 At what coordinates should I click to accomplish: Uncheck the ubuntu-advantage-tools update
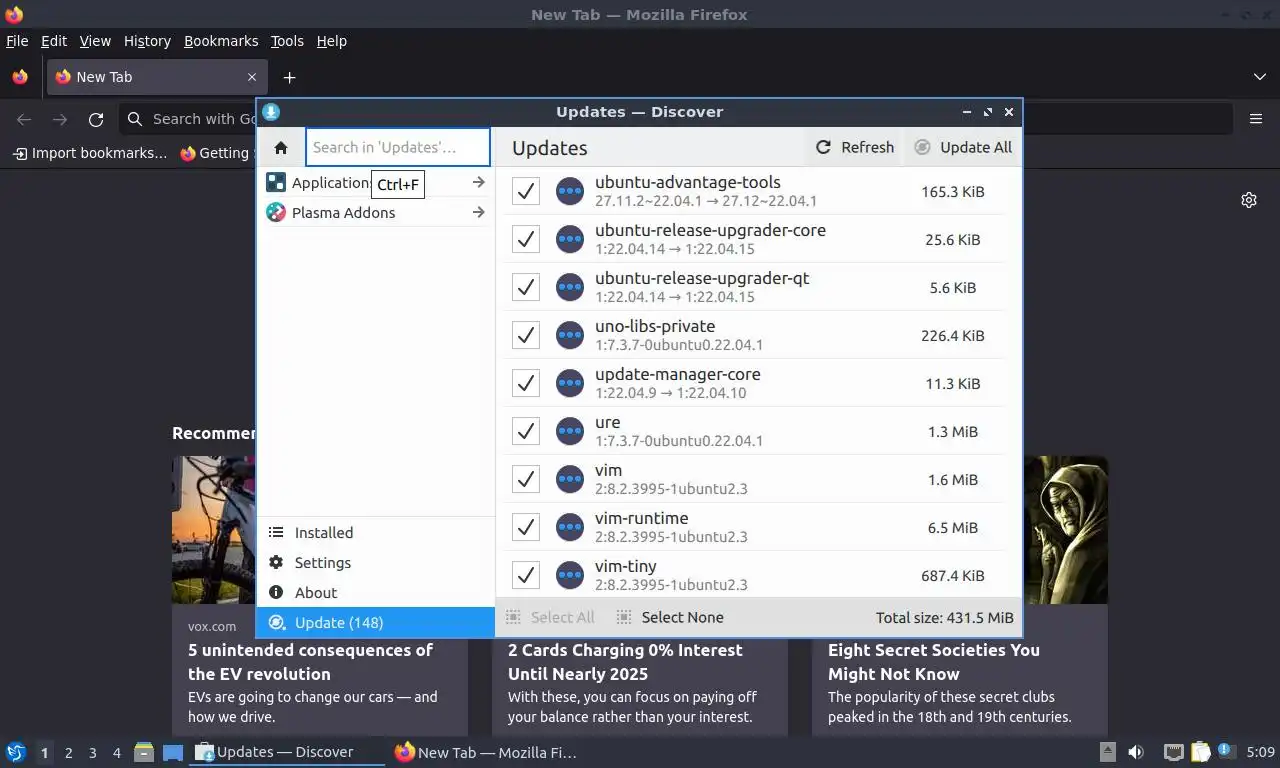click(526, 191)
